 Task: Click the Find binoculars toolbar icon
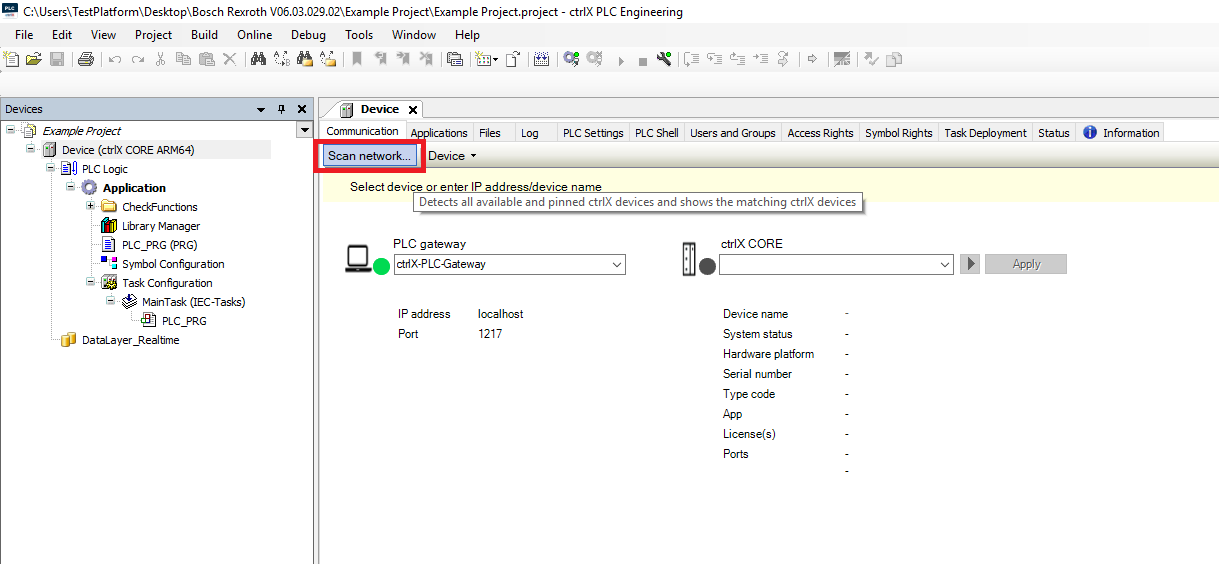coord(258,60)
